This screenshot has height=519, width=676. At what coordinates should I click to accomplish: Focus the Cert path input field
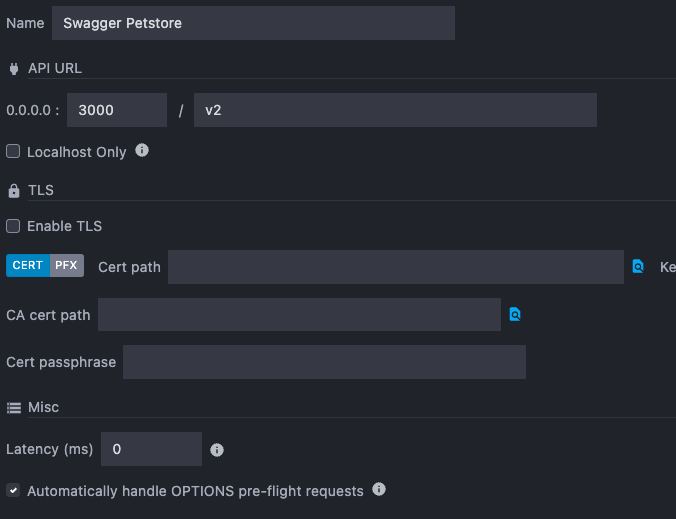click(396, 267)
